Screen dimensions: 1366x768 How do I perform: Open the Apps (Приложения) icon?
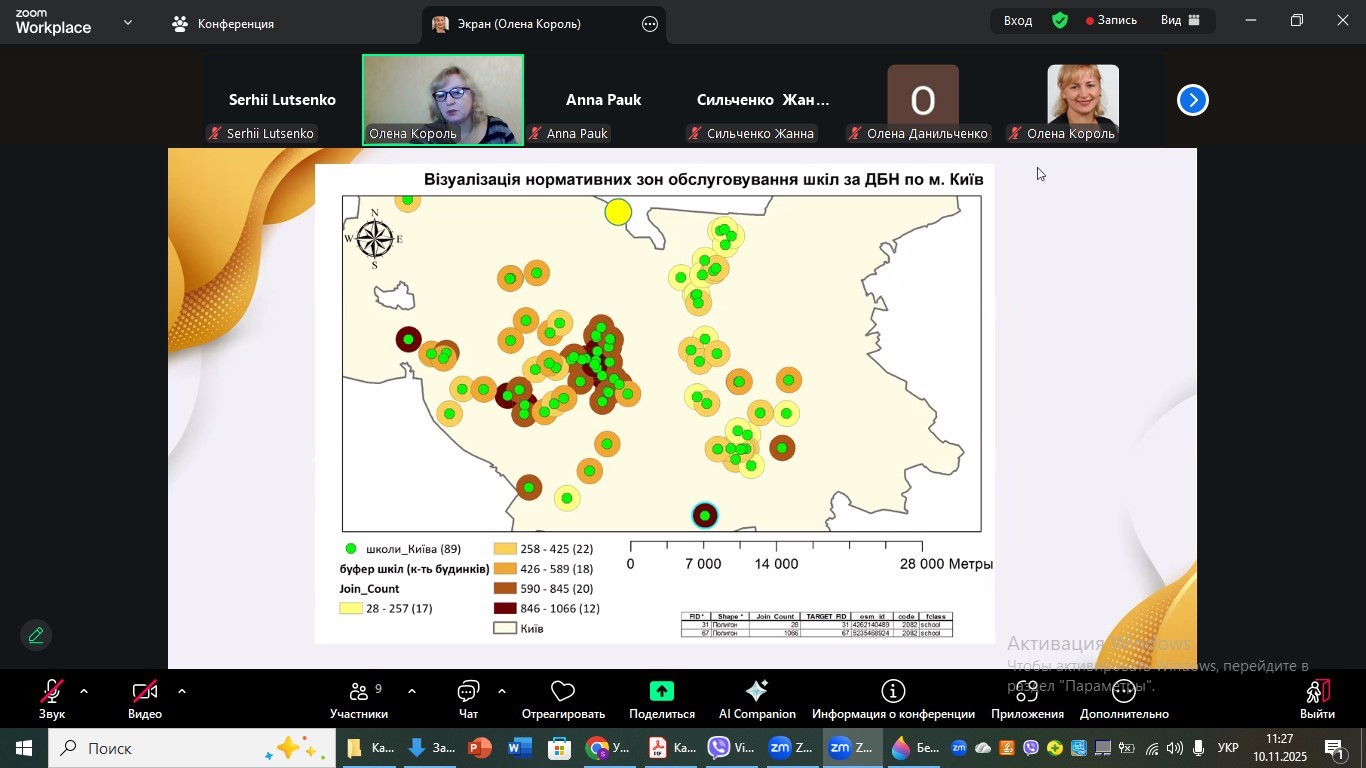1027,692
